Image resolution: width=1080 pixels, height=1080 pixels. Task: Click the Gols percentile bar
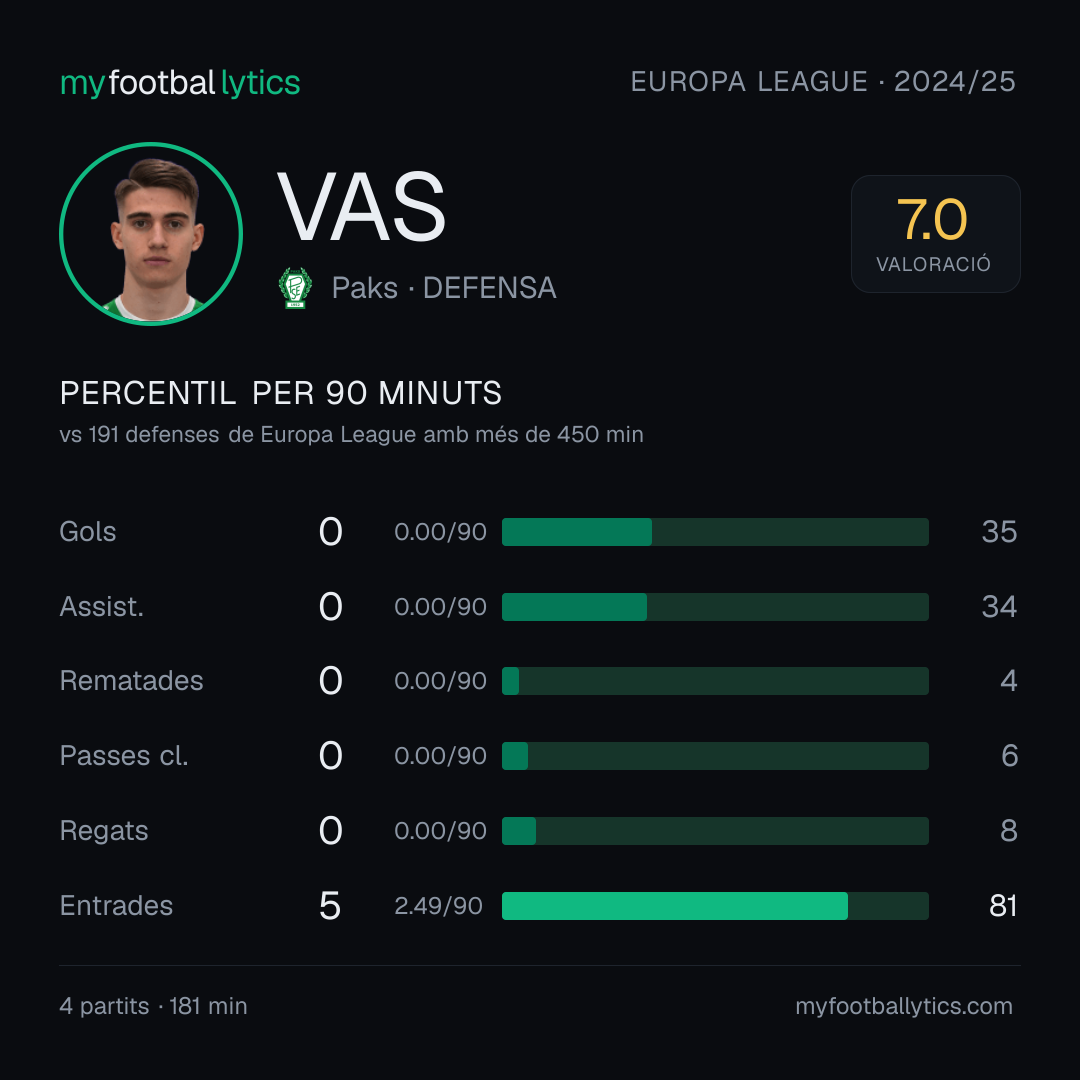(715, 532)
